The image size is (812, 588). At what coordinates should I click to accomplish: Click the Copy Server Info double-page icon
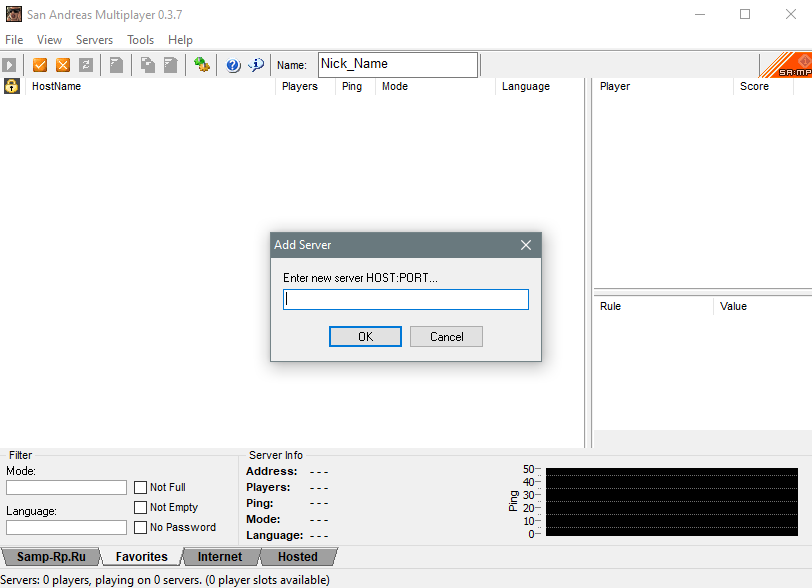[148, 65]
